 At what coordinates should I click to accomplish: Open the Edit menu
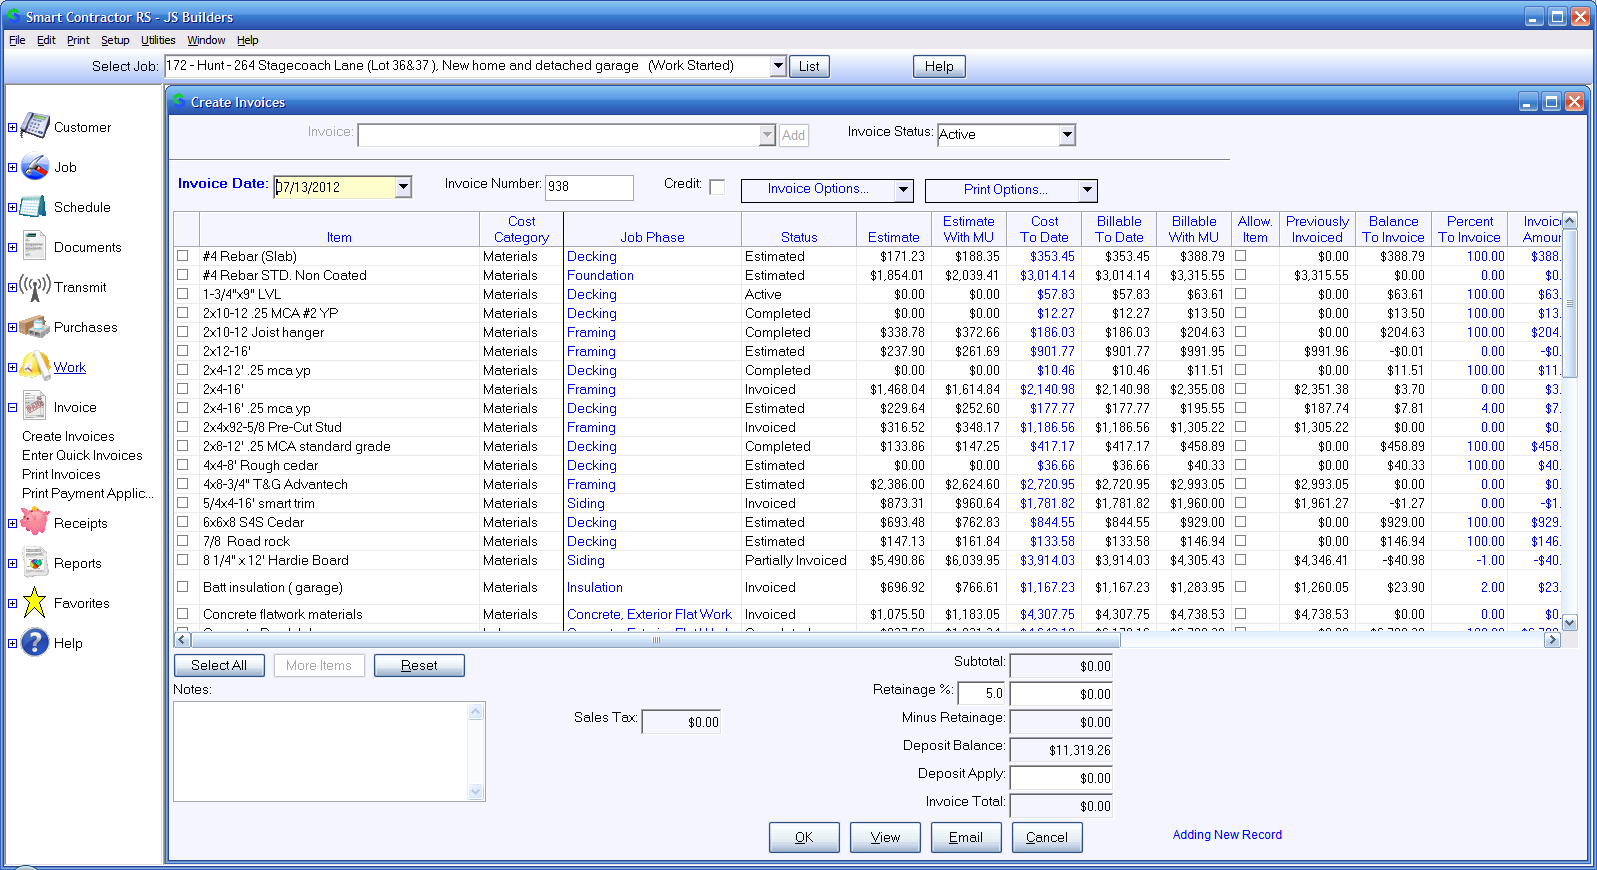click(x=46, y=40)
